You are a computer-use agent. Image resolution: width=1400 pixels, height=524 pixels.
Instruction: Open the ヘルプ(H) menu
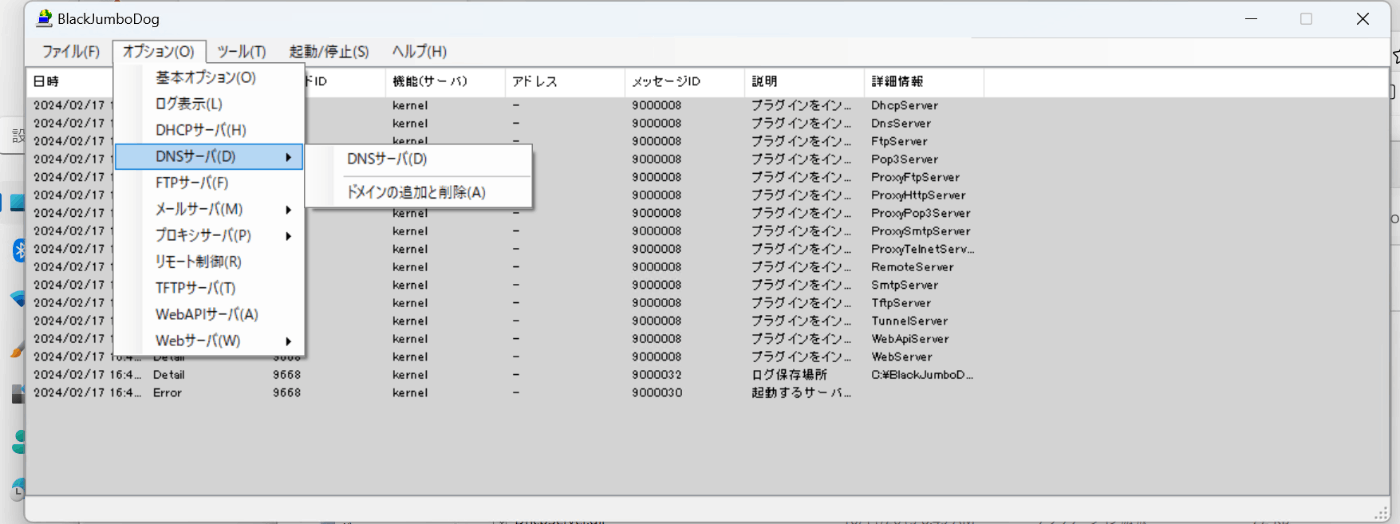click(419, 51)
